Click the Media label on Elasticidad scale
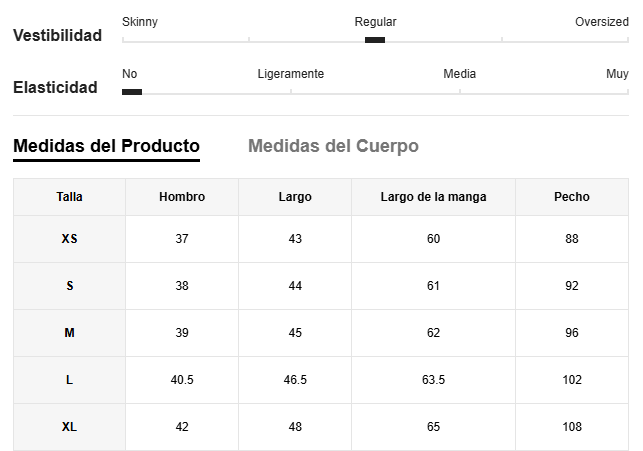This screenshot has height=451, width=643. 460,74
